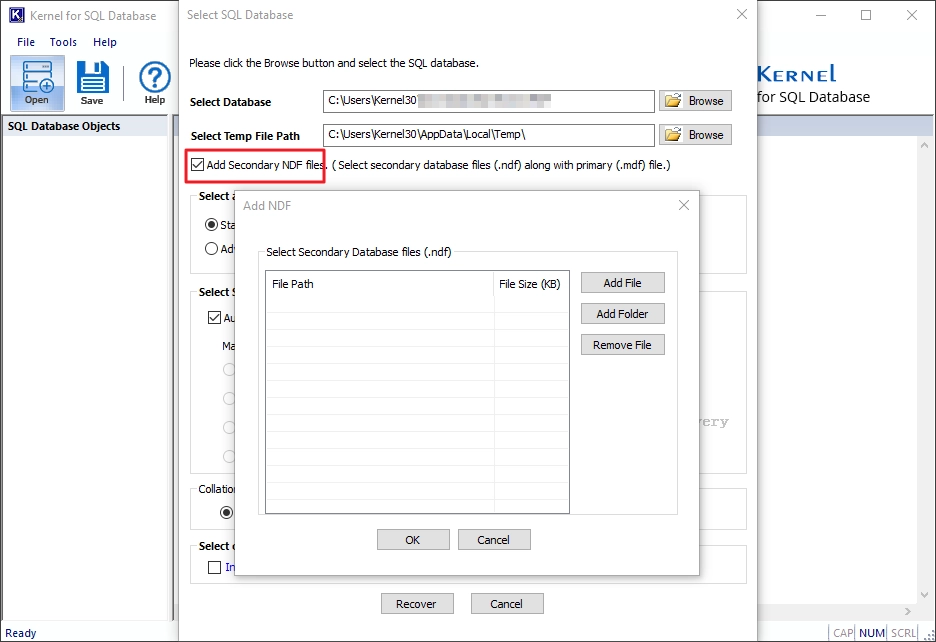Click Browse next to Select Temp File Path
Viewport: 936px width, 642px height.
pyautogui.click(x=695, y=135)
